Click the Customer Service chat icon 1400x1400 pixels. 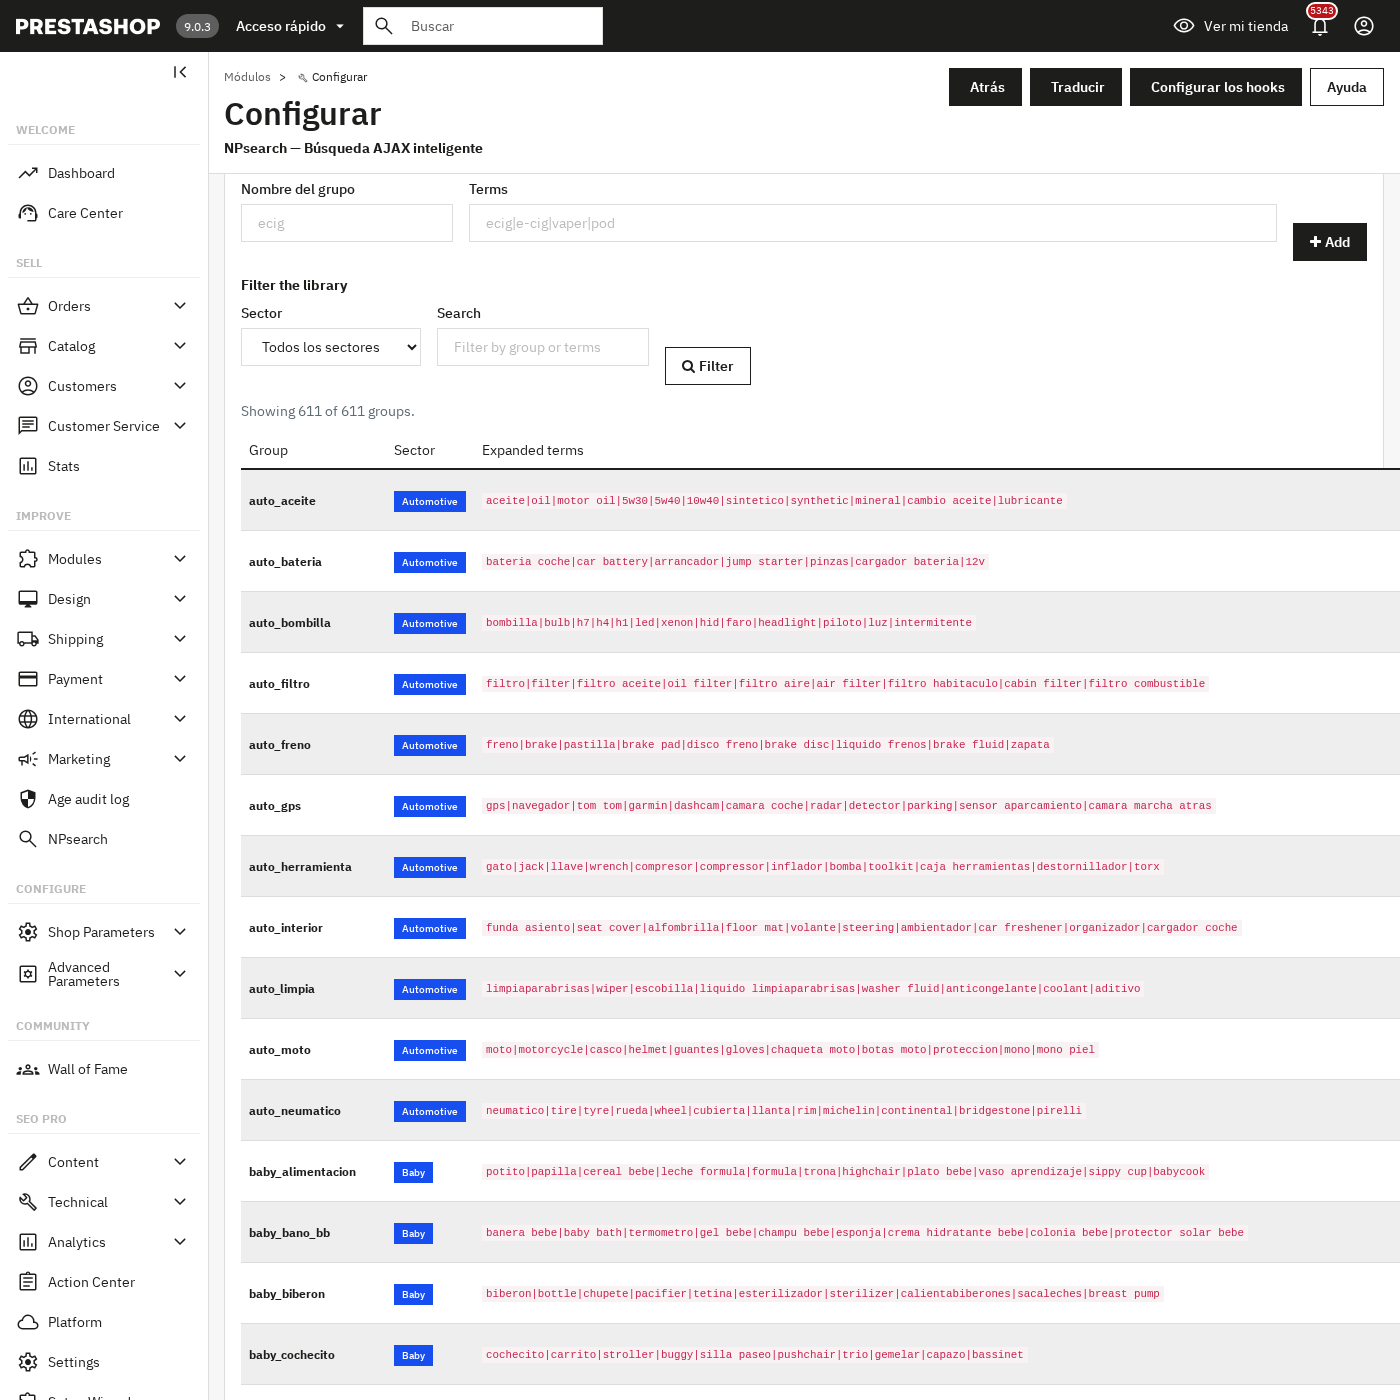coord(28,426)
